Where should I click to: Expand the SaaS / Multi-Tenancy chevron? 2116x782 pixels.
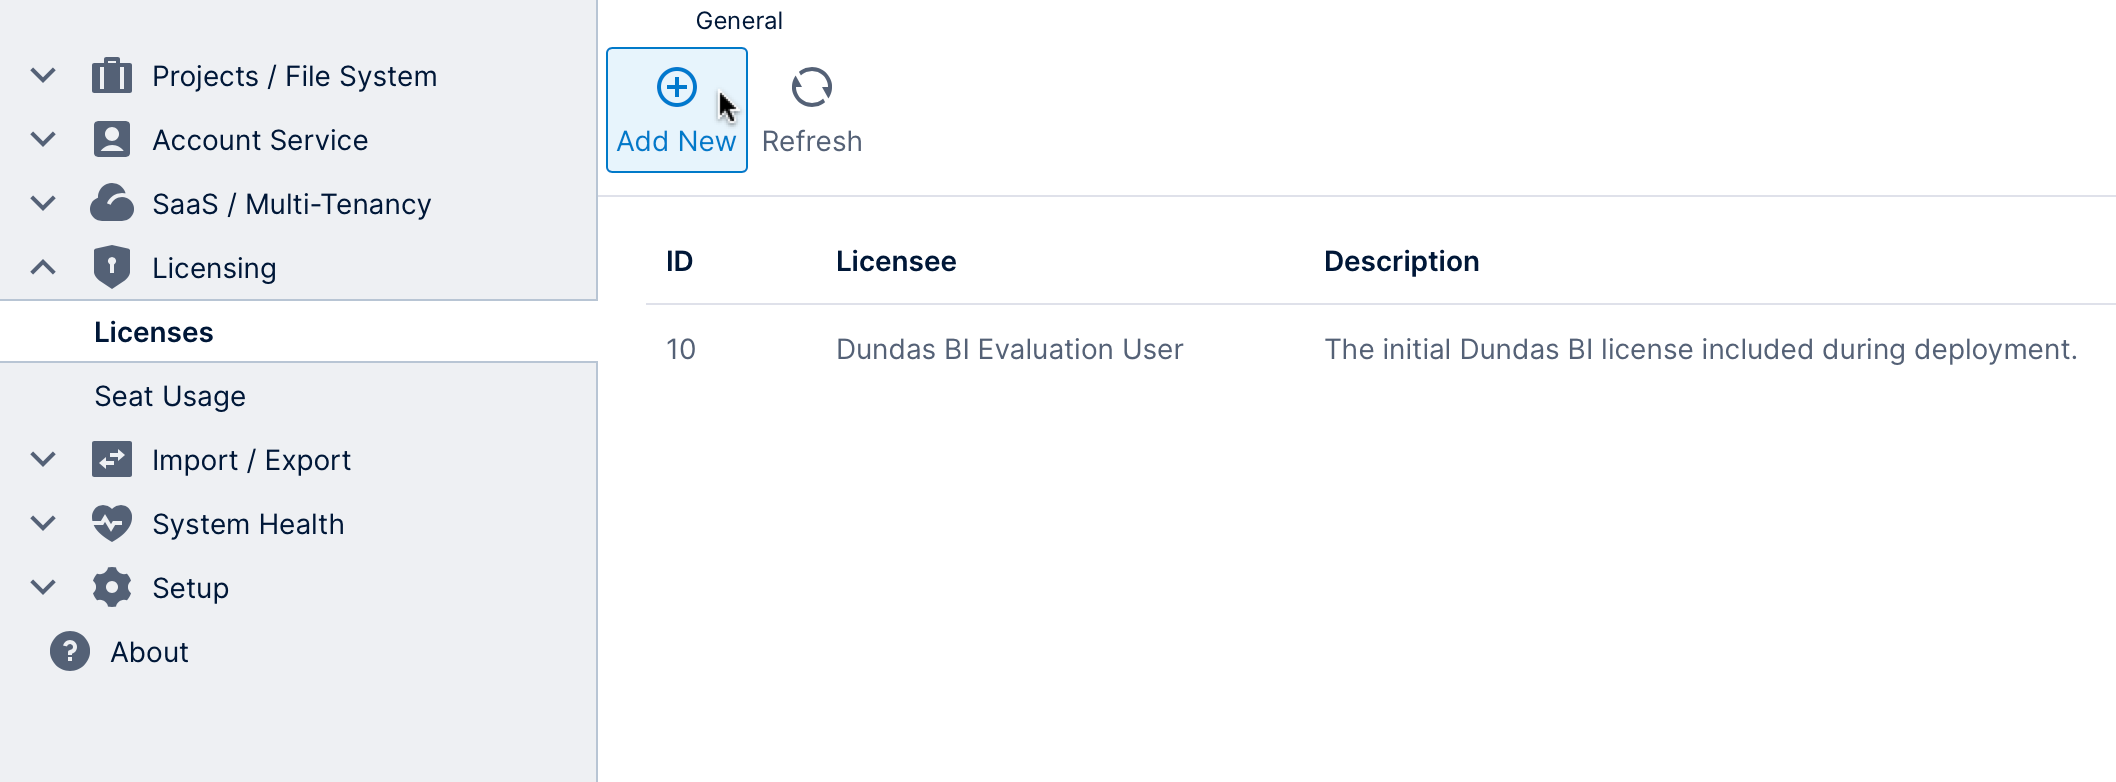pyautogui.click(x=43, y=203)
